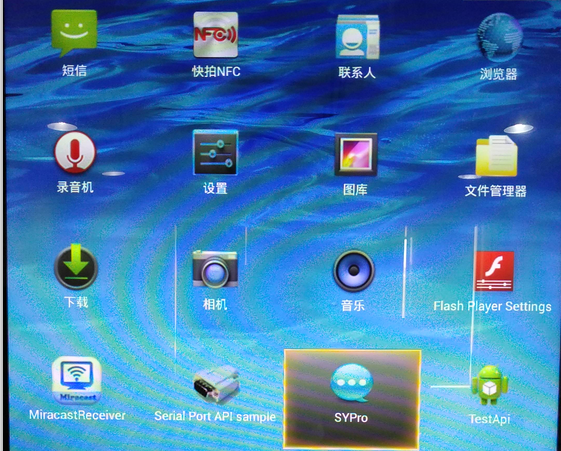Tap the MiracastReceiver text label
Image resolution: width=561 pixels, height=451 pixels.
pyautogui.click(x=77, y=415)
